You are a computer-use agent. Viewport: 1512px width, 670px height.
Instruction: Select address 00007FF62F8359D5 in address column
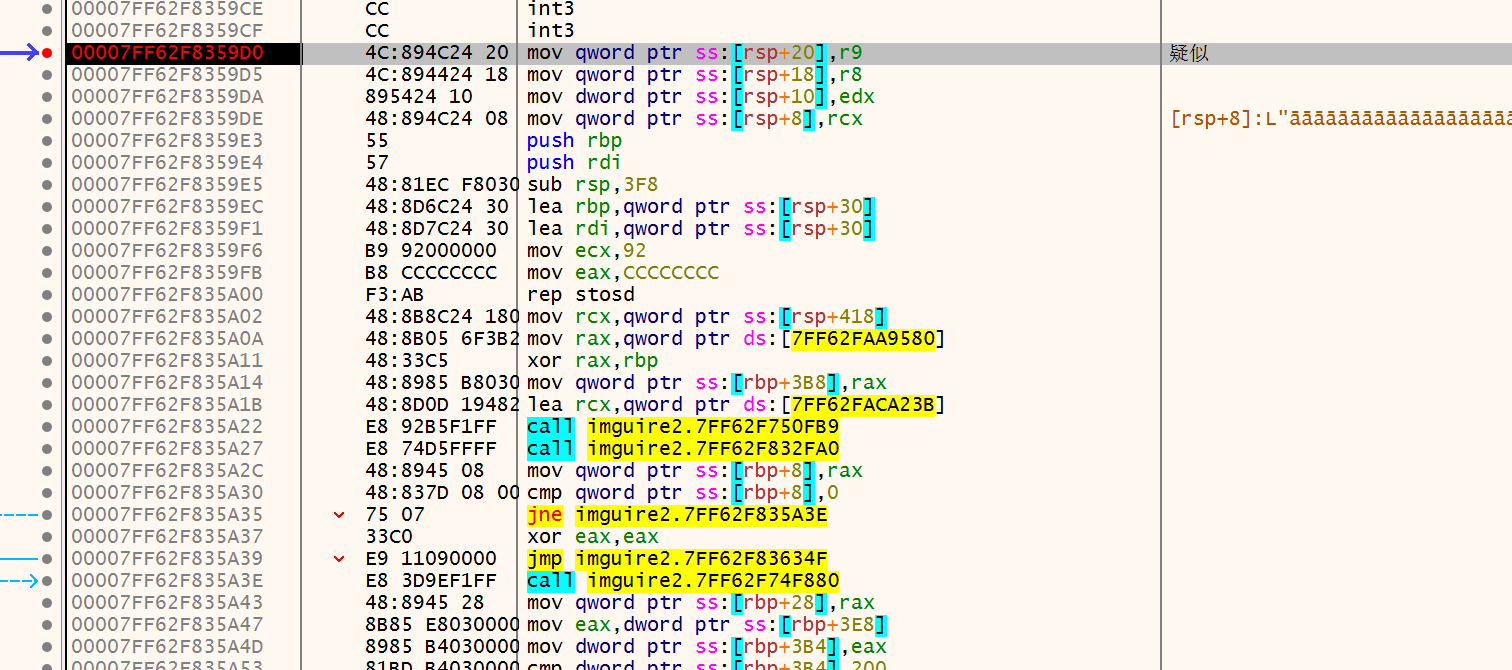167,75
